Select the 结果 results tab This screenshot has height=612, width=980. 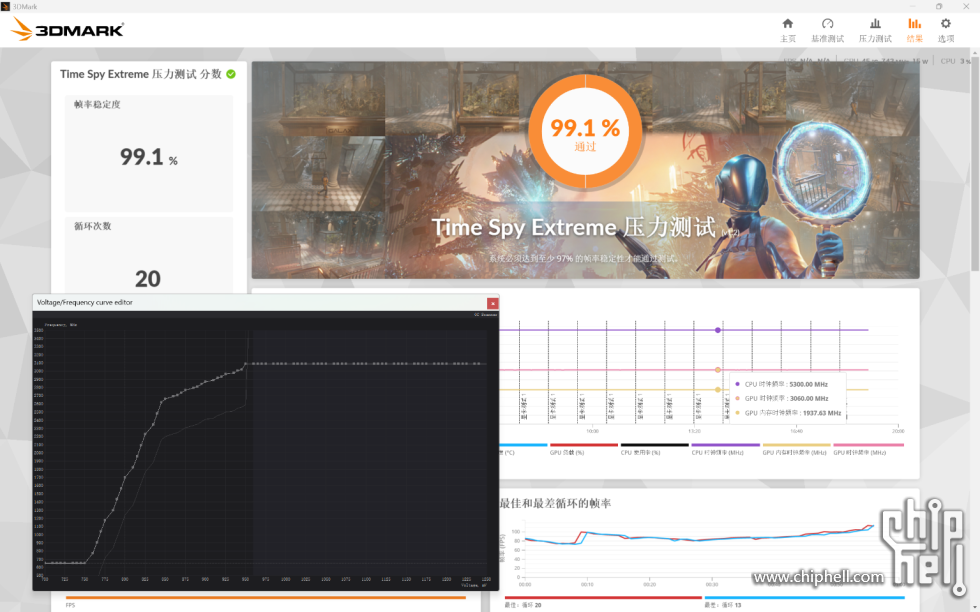[914, 30]
